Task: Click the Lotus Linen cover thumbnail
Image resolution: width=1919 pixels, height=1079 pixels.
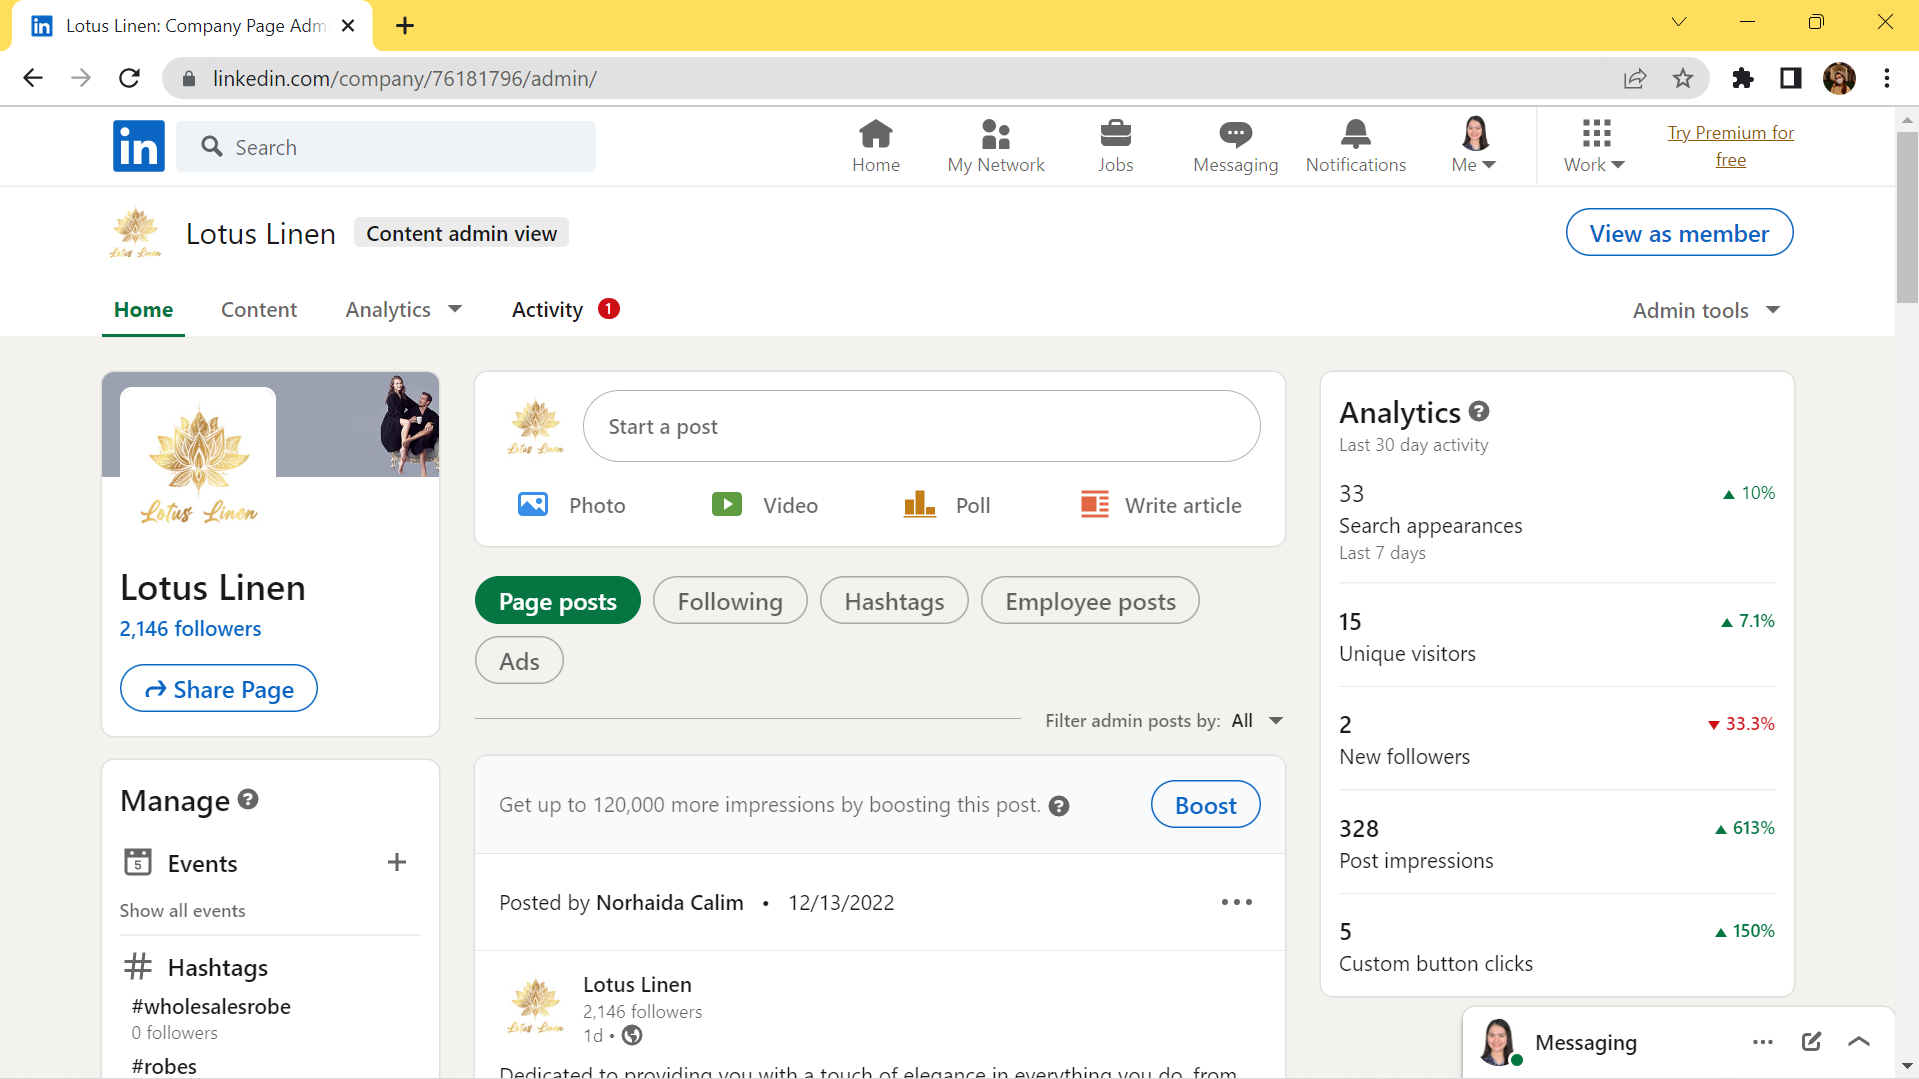Action: click(270, 424)
